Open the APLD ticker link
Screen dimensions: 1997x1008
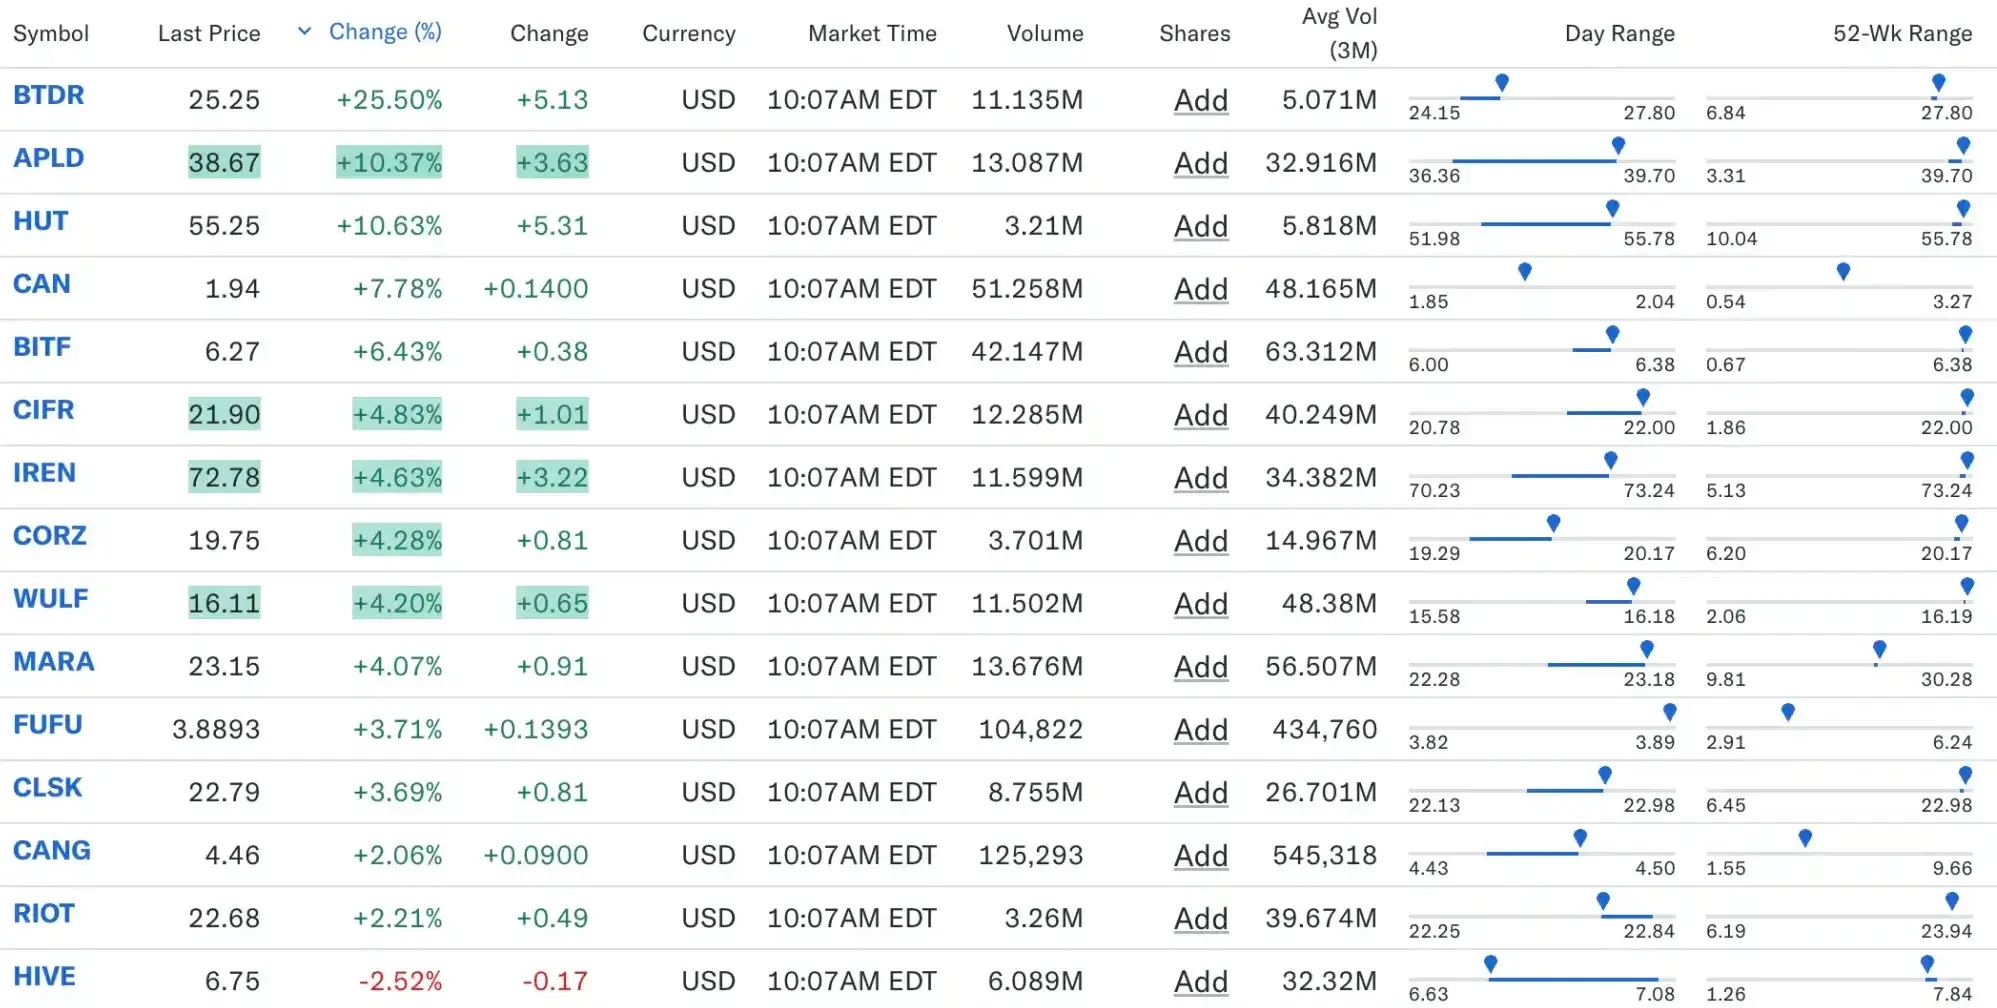coord(48,159)
